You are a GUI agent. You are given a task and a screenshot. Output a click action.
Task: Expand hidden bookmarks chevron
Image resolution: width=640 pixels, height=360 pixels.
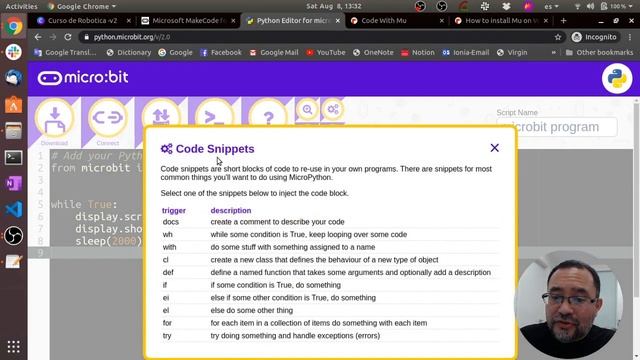(553, 52)
